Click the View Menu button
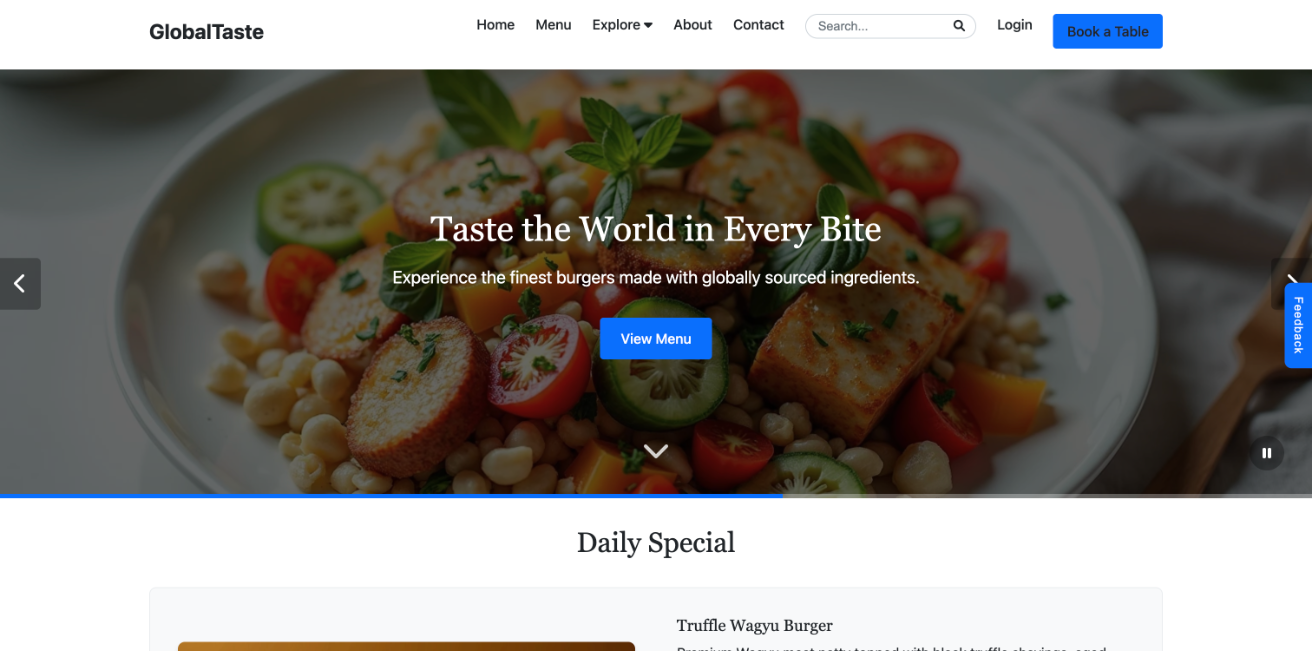This screenshot has height=651, width=1312. pos(656,339)
